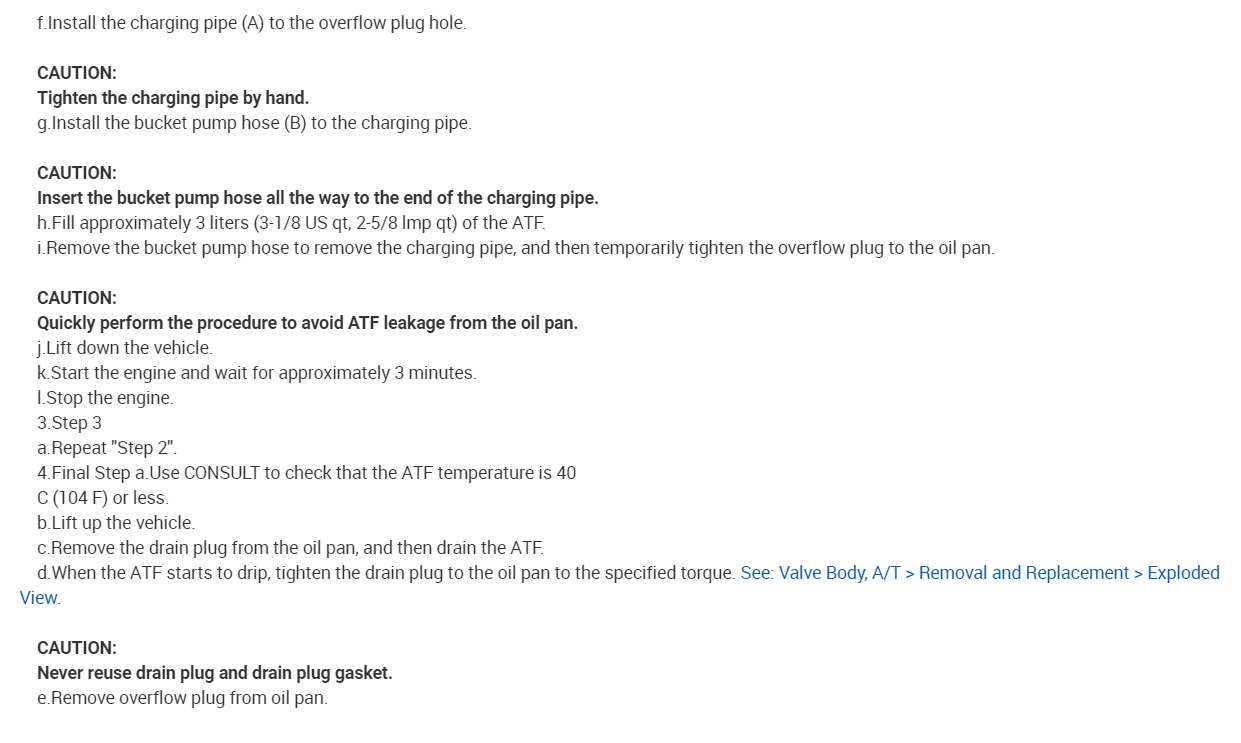Click the "3.Step 3" line
The width and height of the screenshot is (1241, 743).
[x=69, y=423]
